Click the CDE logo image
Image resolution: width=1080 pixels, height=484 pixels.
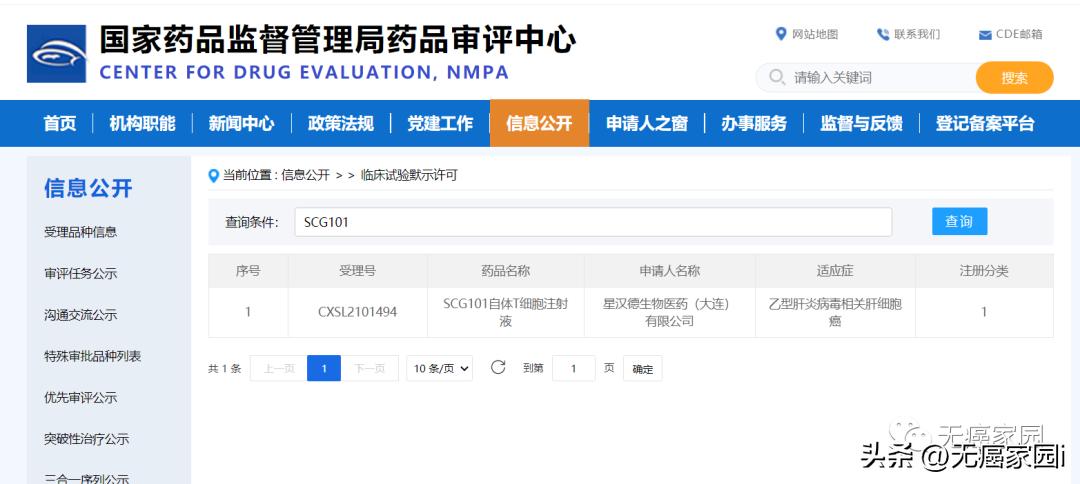pyautogui.click(x=56, y=54)
